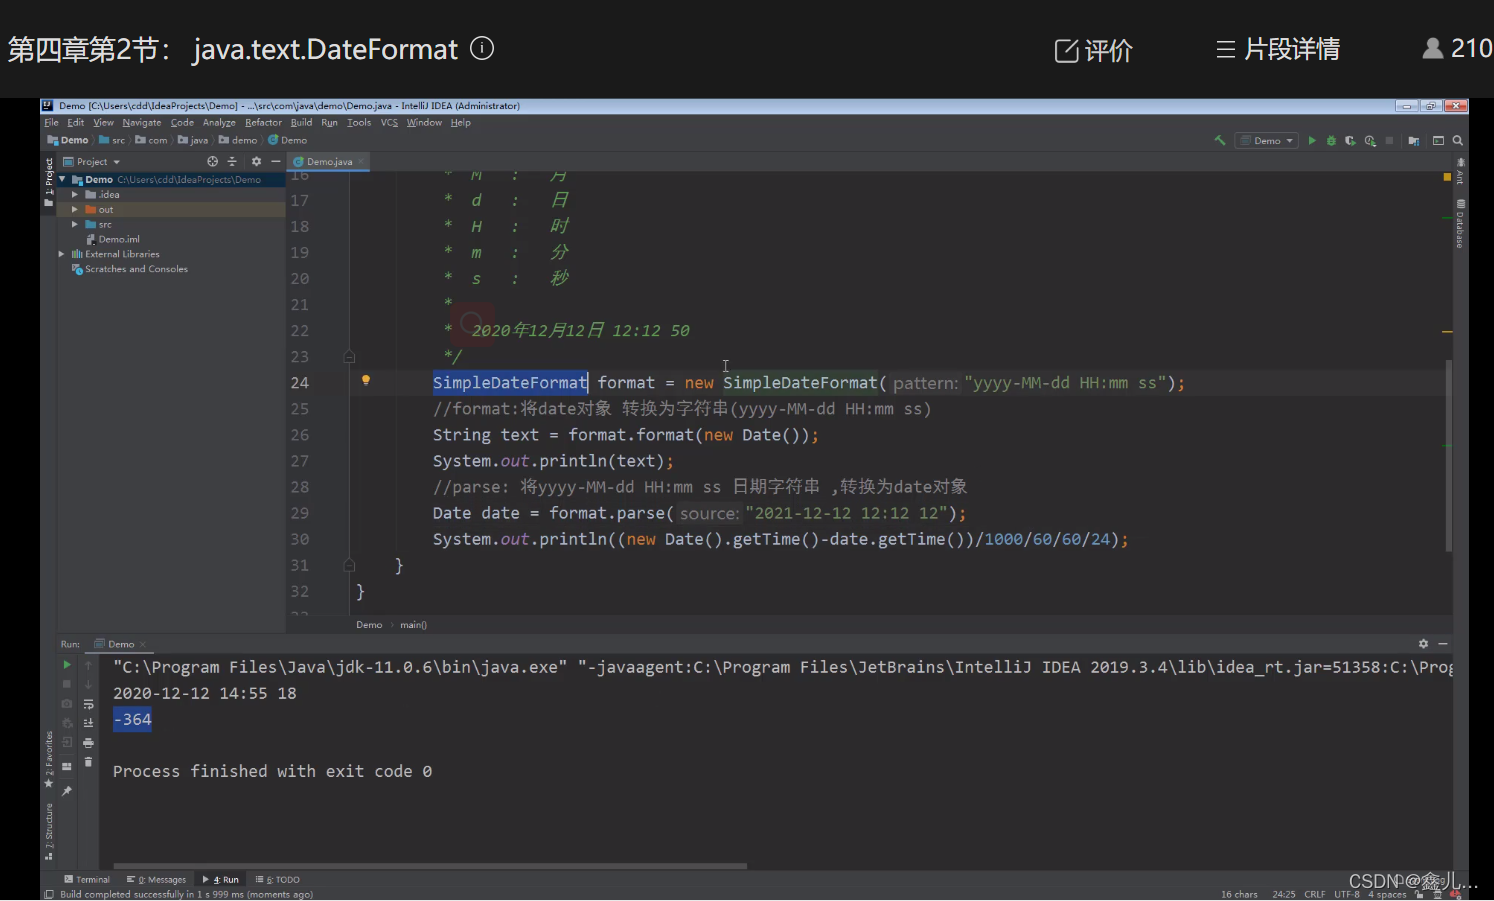Image resolution: width=1494 pixels, height=901 pixels.
Task: Click the Up the Stack Trace arrow
Action: [x=88, y=665]
